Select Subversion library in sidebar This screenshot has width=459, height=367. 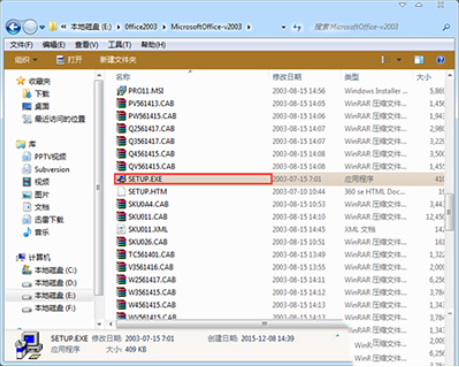[46, 169]
